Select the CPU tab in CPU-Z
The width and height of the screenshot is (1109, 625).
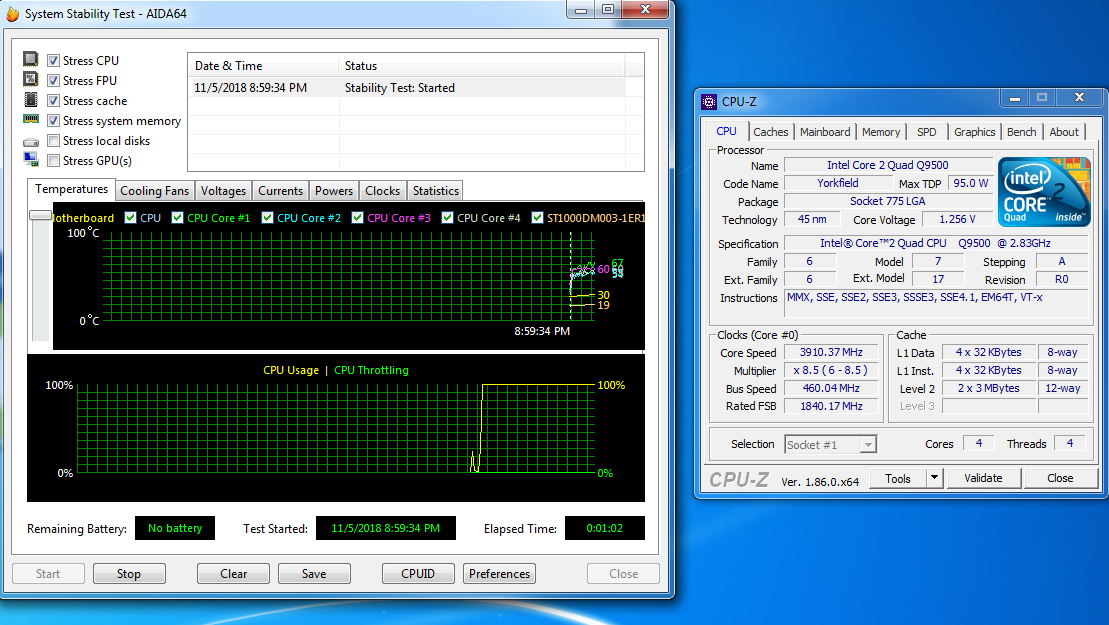tap(726, 132)
